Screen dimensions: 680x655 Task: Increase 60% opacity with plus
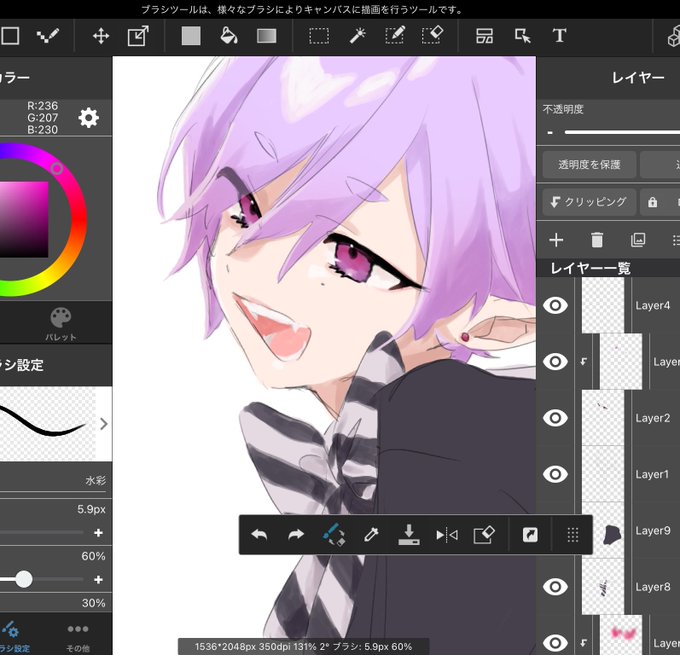pos(98,580)
